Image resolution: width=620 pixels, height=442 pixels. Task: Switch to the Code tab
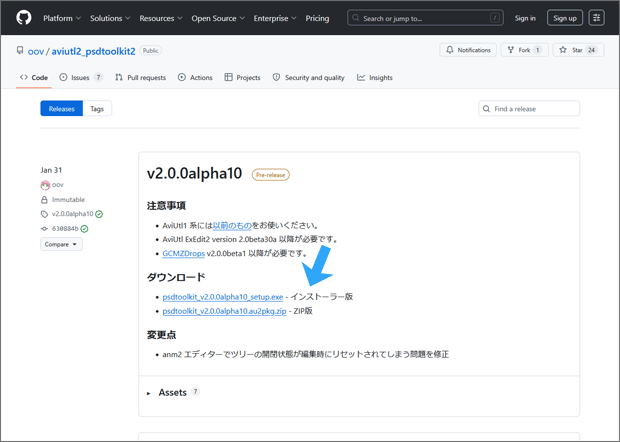(34, 77)
